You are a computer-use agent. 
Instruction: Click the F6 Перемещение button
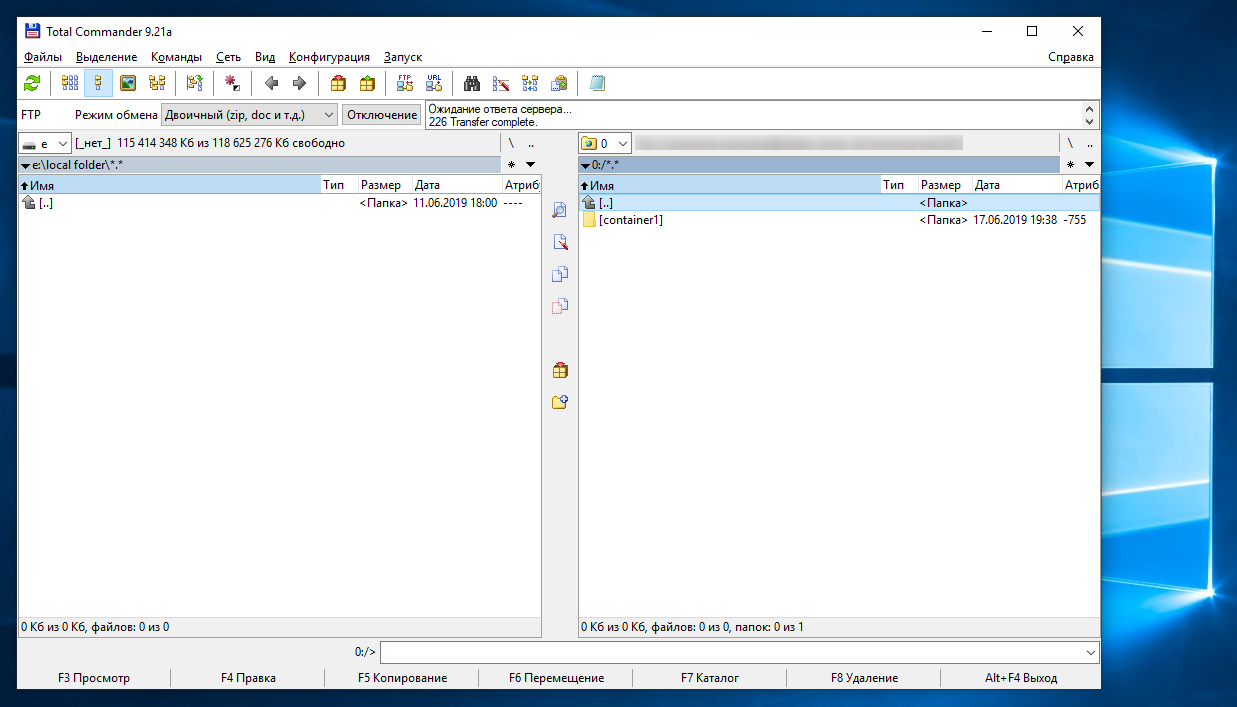pyautogui.click(x=556, y=678)
